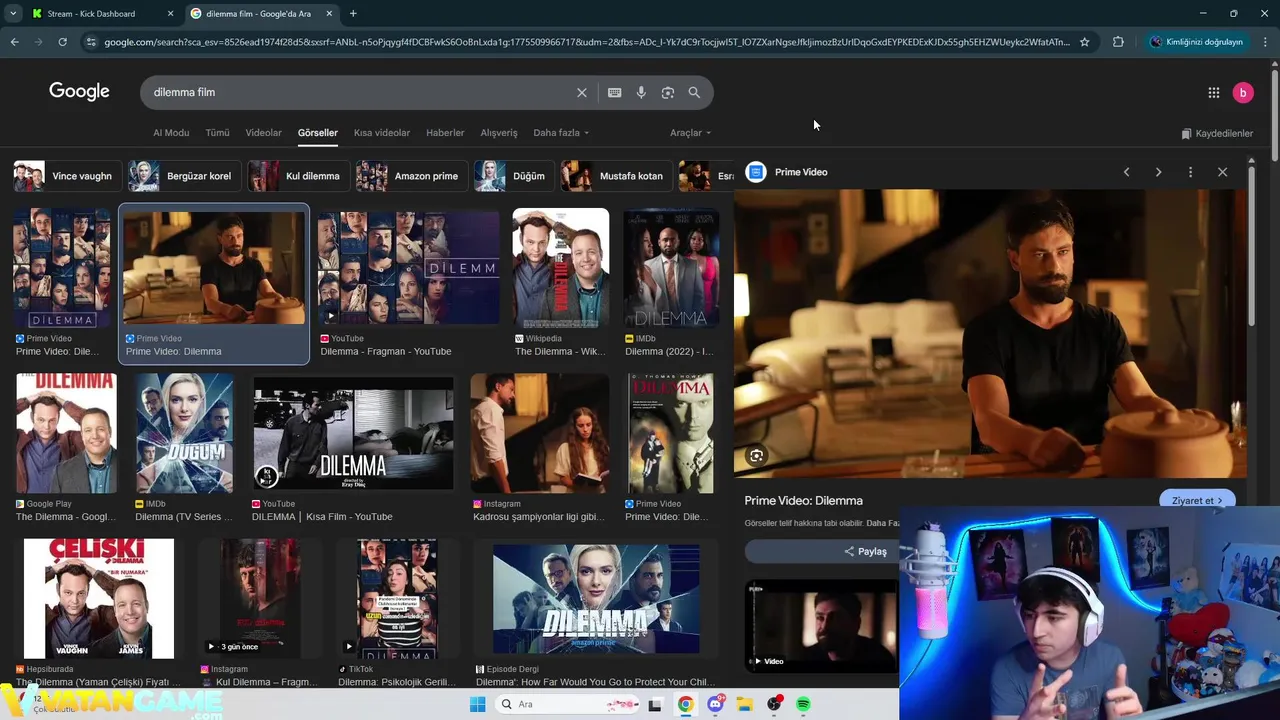Open File Explorer from the taskbar
Screen dimensions: 1280x720
coord(745,704)
